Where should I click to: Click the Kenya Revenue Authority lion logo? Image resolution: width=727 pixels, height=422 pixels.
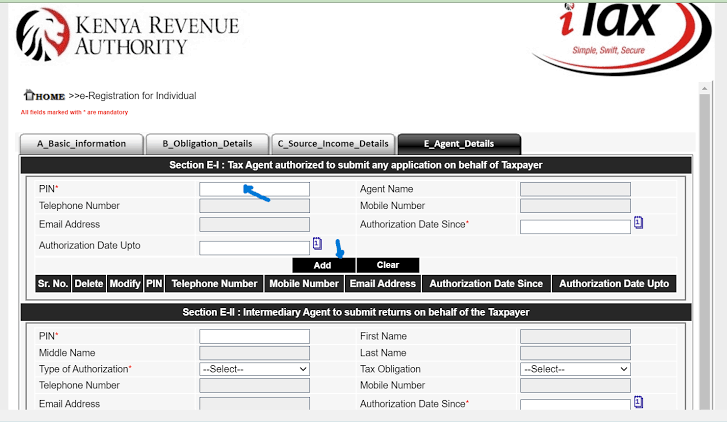tap(43, 35)
